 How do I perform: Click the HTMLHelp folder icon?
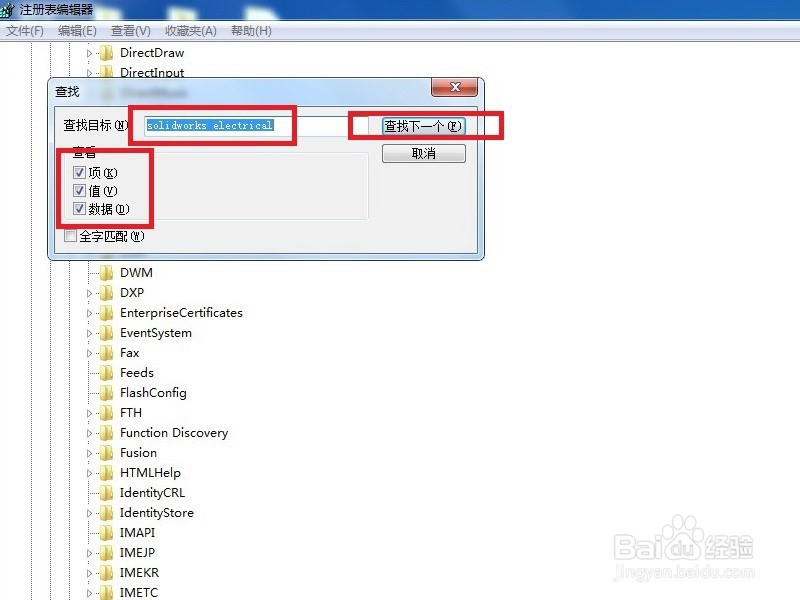click(106, 473)
